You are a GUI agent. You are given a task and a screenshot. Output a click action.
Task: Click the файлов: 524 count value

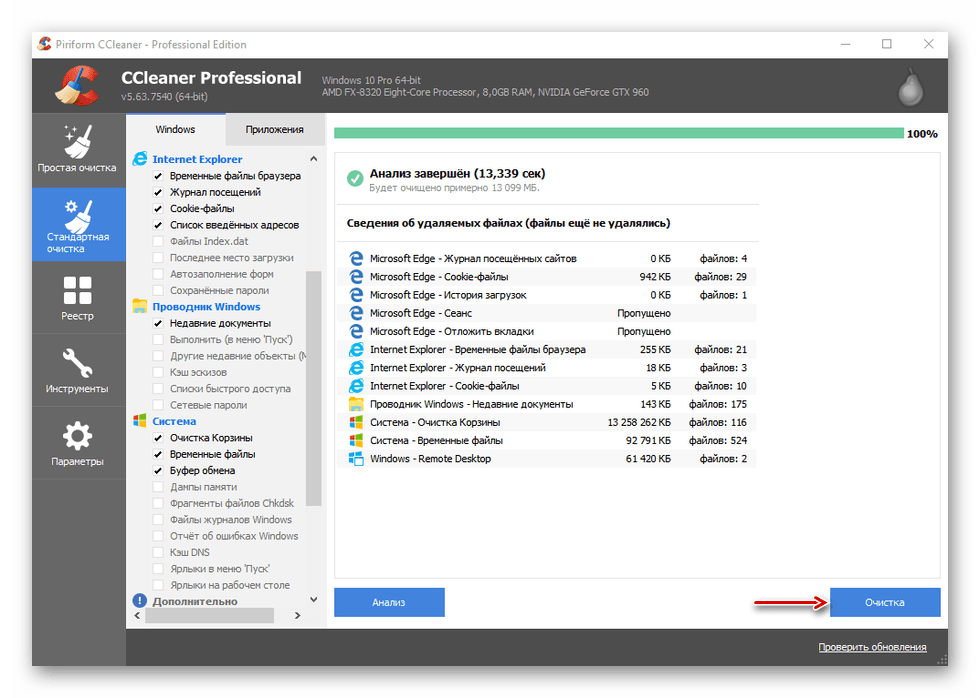(x=718, y=441)
